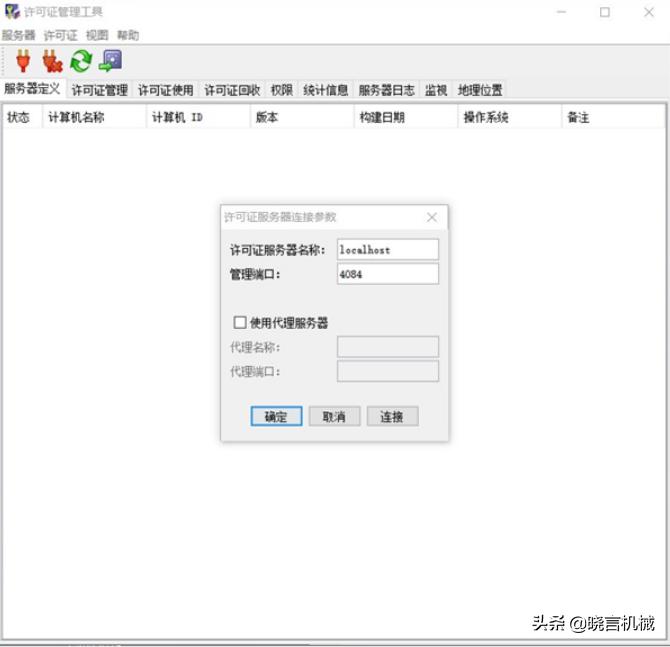The image size is (670, 647).
Task: Click the 连接 button in the dialog
Action: pos(392,416)
